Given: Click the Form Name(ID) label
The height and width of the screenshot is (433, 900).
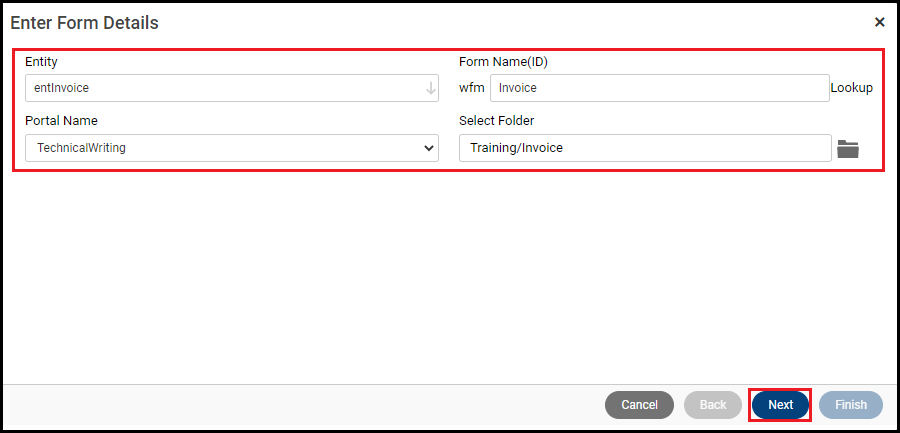Looking at the screenshot, I should [503, 62].
